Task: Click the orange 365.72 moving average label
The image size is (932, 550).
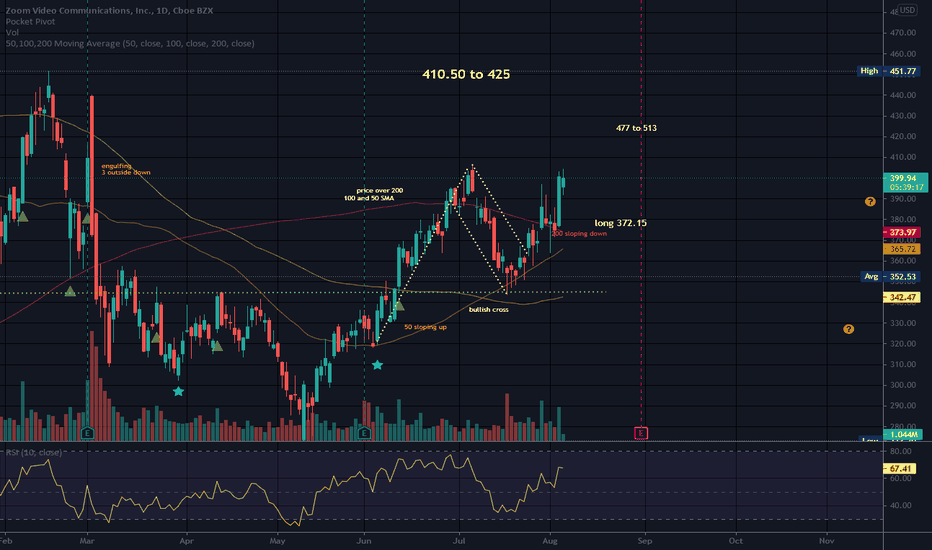Action: pos(902,249)
